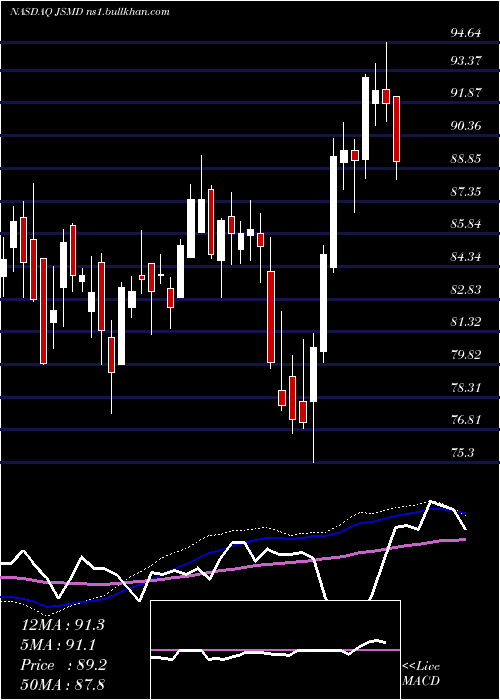Click the 93.37 price level label
The width and height of the screenshot is (500, 700).
click(466, 60)
